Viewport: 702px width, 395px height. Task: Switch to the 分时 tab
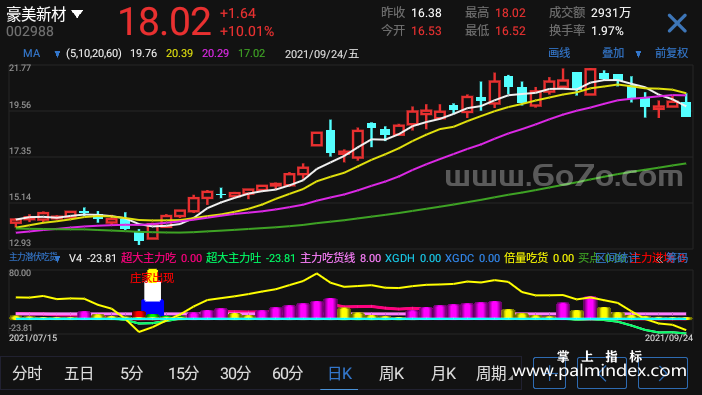click(27, 373)
